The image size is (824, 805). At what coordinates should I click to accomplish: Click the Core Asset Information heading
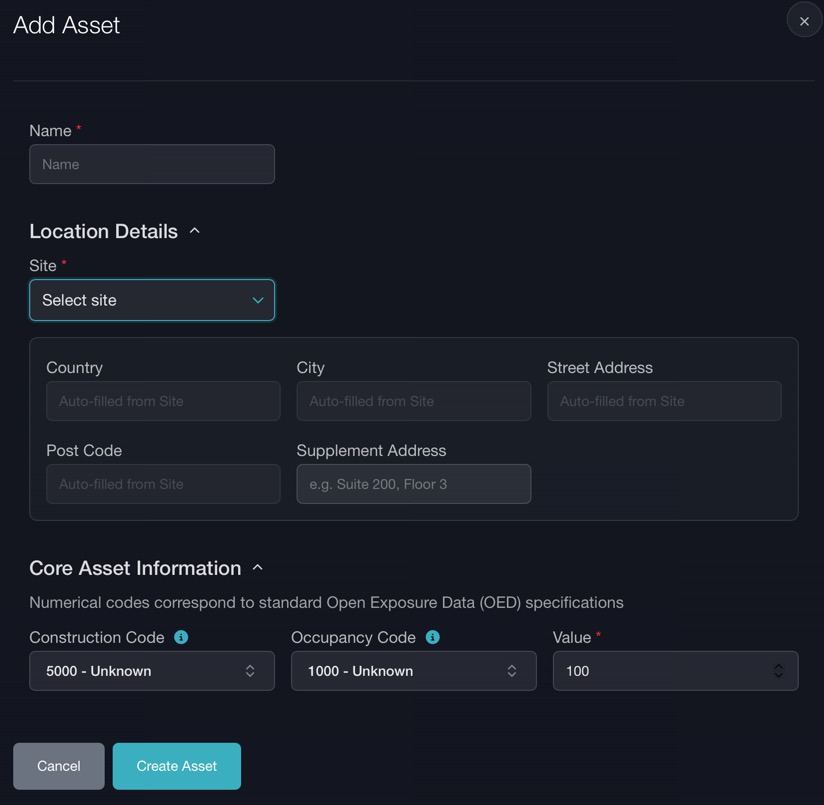pyautogui.click(x=135, y=568)
